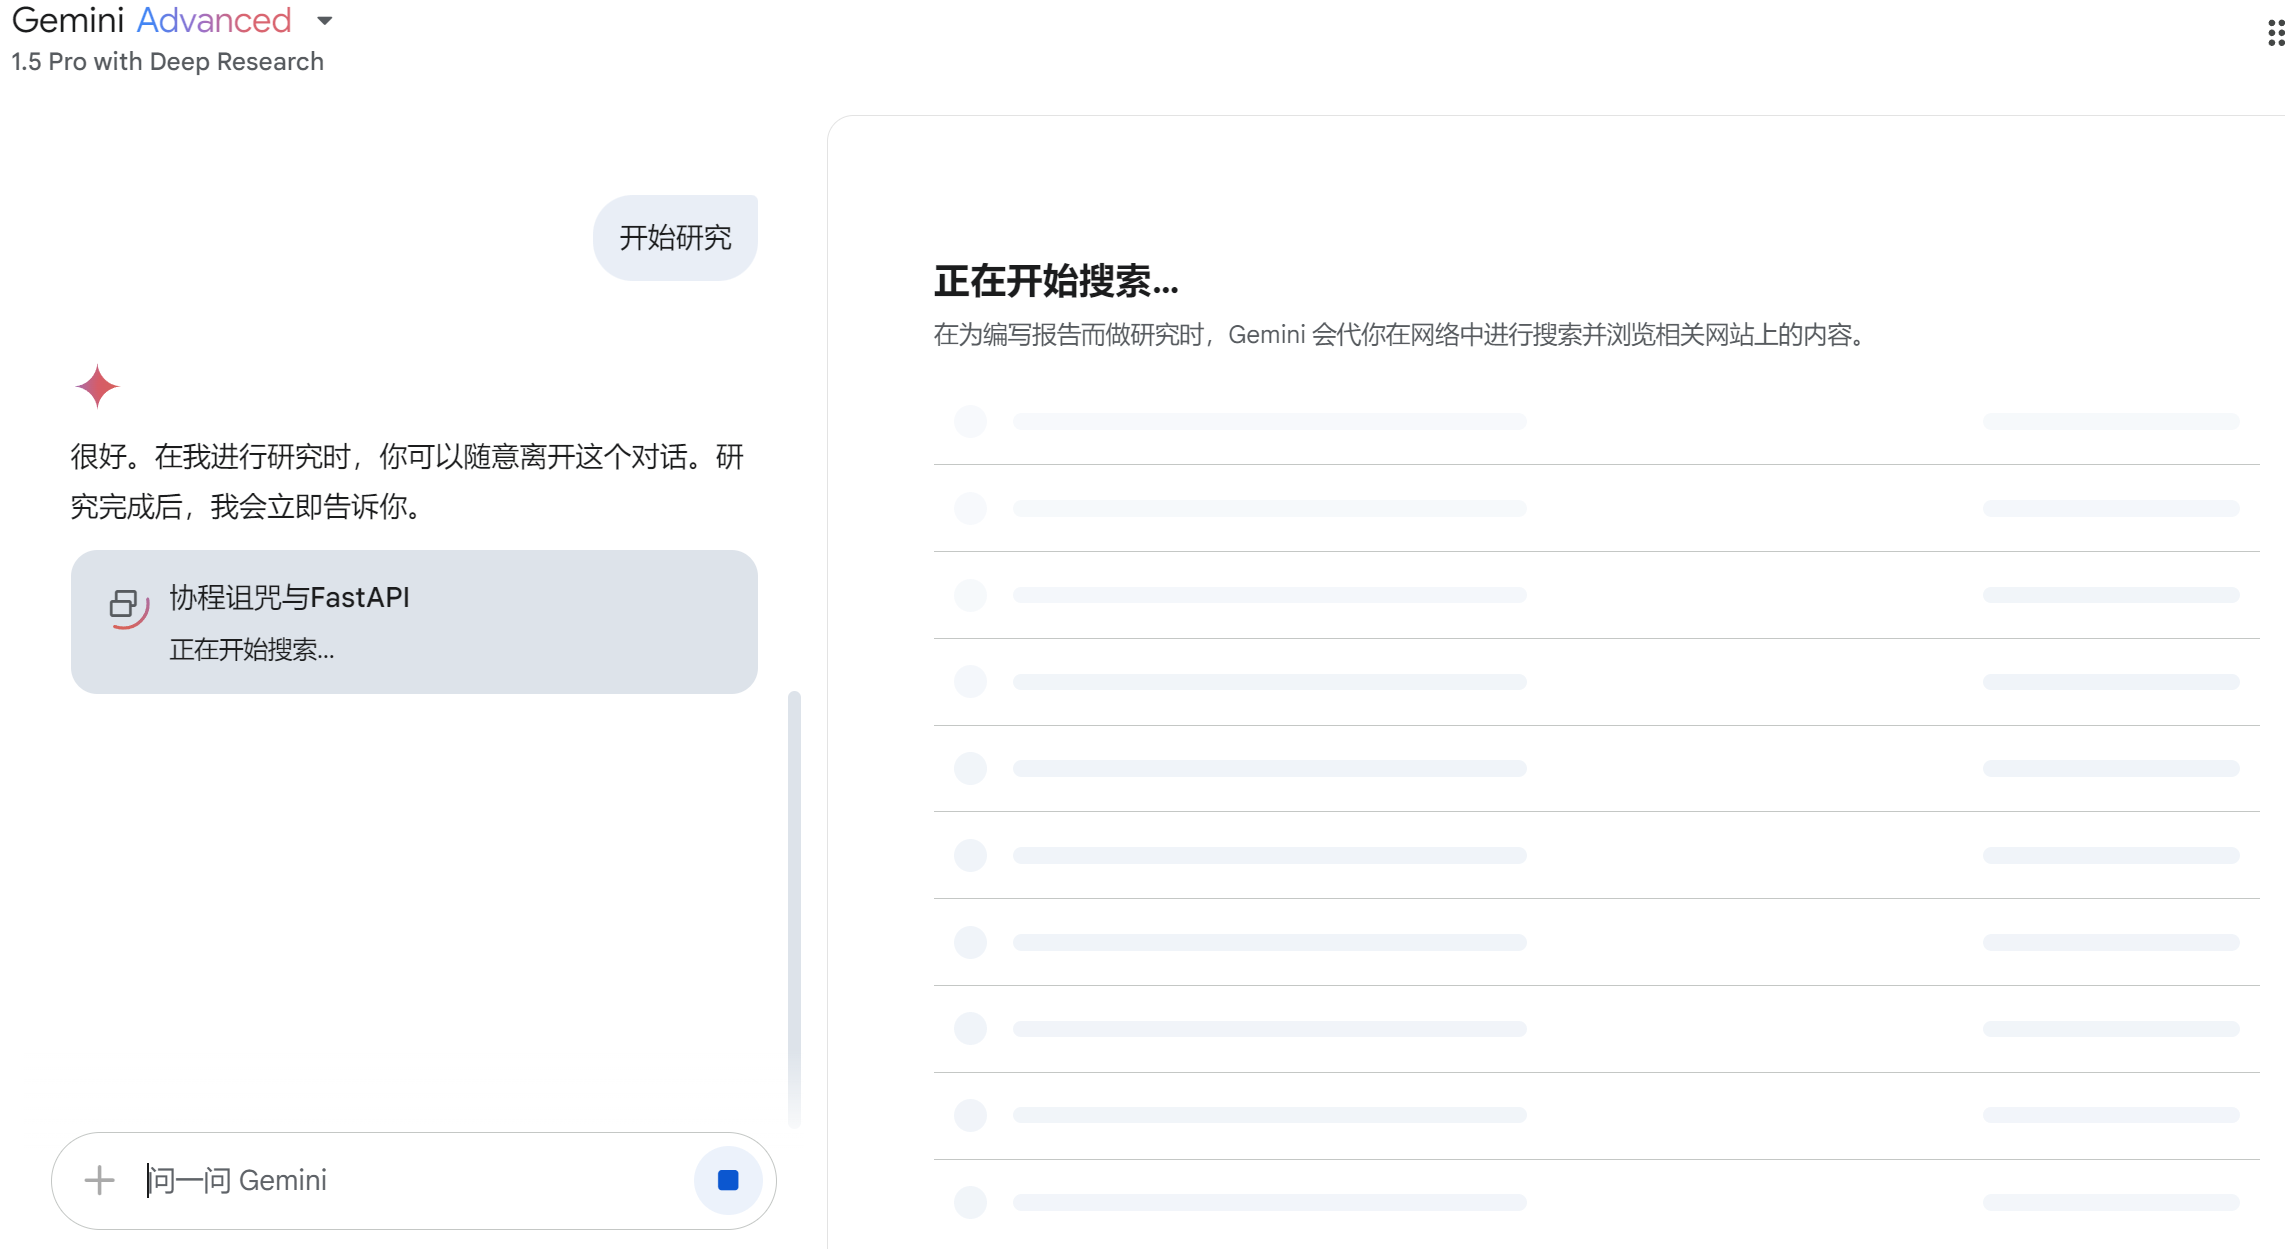The height and width of the screenshot is (1249, 2285).
Task: Focus the 问一问 Gemini input field
Action: [x=415, y=1181]
